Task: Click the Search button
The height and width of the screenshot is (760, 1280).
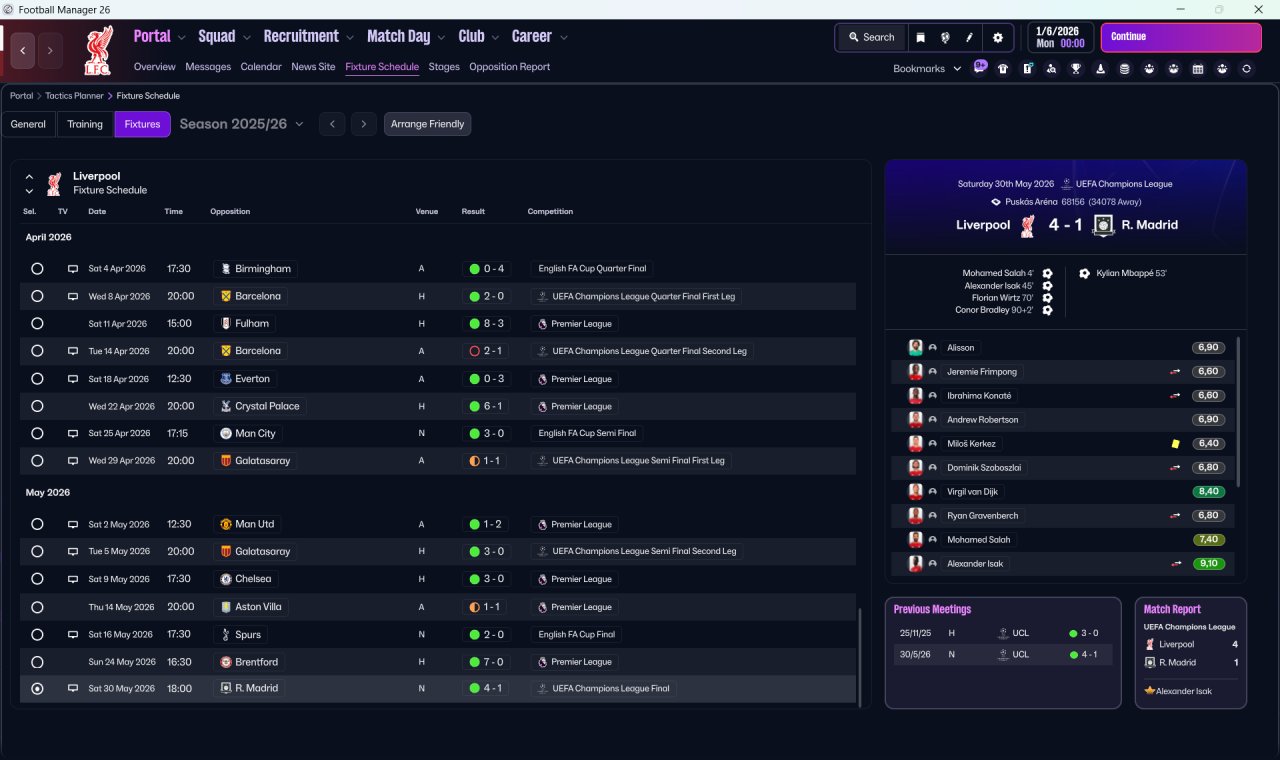Action: pyautogui.click(x=871, y=38)
